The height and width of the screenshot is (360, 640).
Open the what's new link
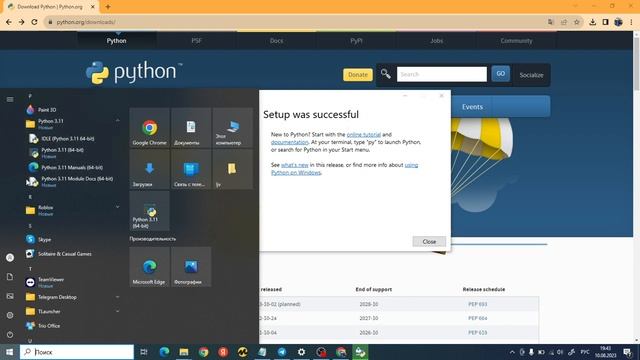294,165
